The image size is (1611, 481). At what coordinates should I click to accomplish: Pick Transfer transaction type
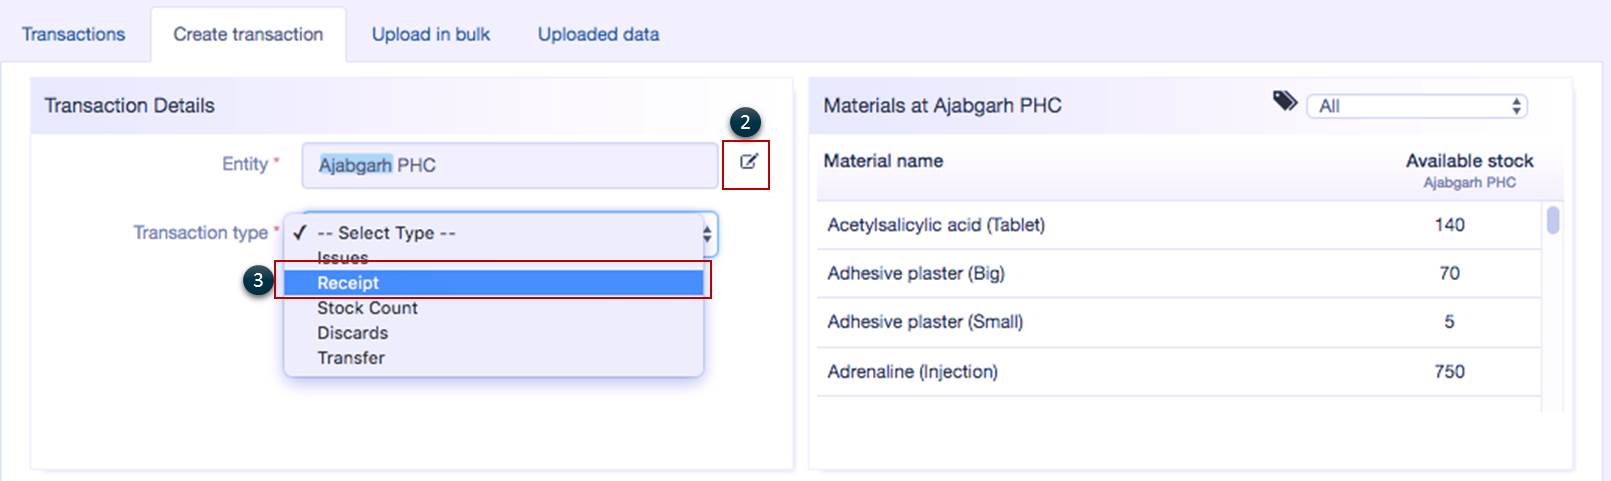tap(351, 358)
